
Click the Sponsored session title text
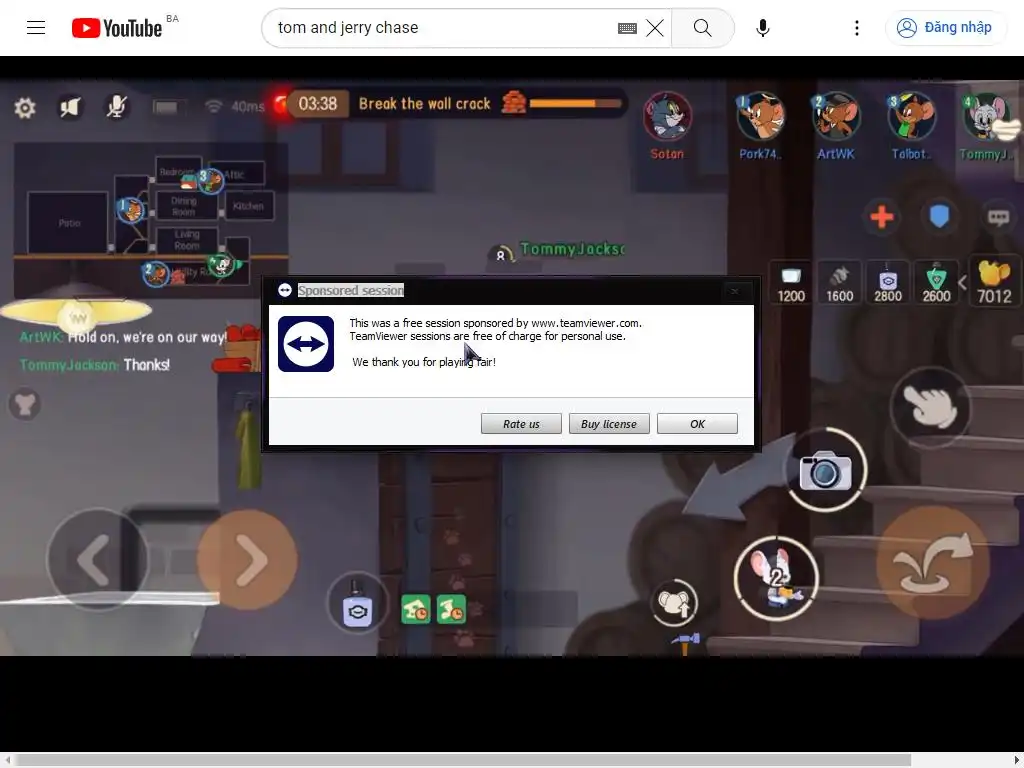(351, 290)
